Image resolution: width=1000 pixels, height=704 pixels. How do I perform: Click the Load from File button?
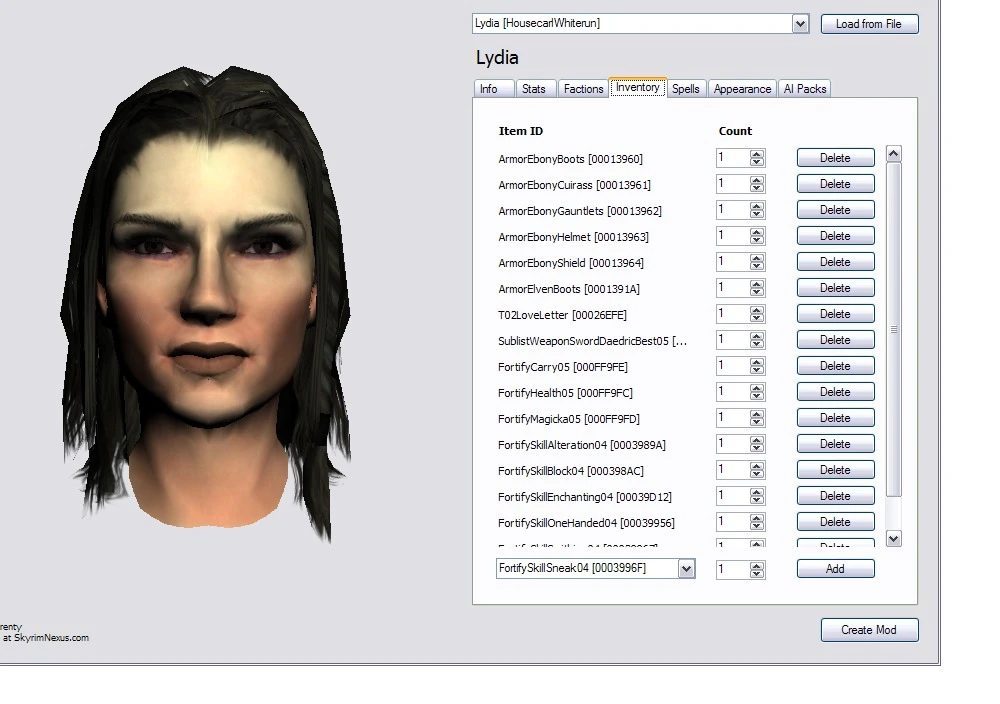click(869, 24)
